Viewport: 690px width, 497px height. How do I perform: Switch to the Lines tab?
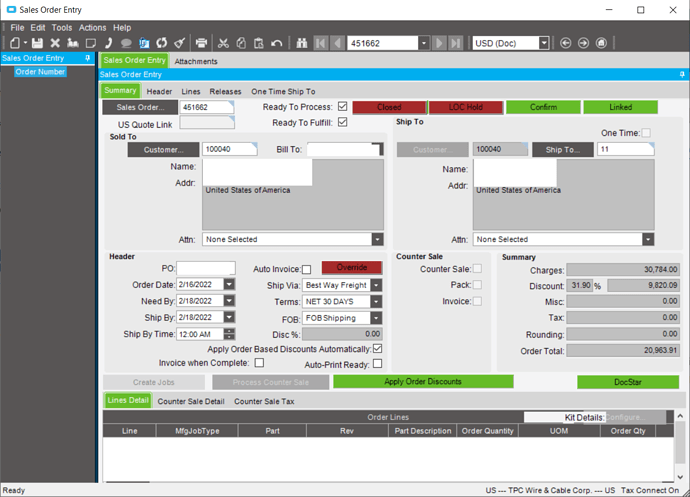tap(191, 92)
